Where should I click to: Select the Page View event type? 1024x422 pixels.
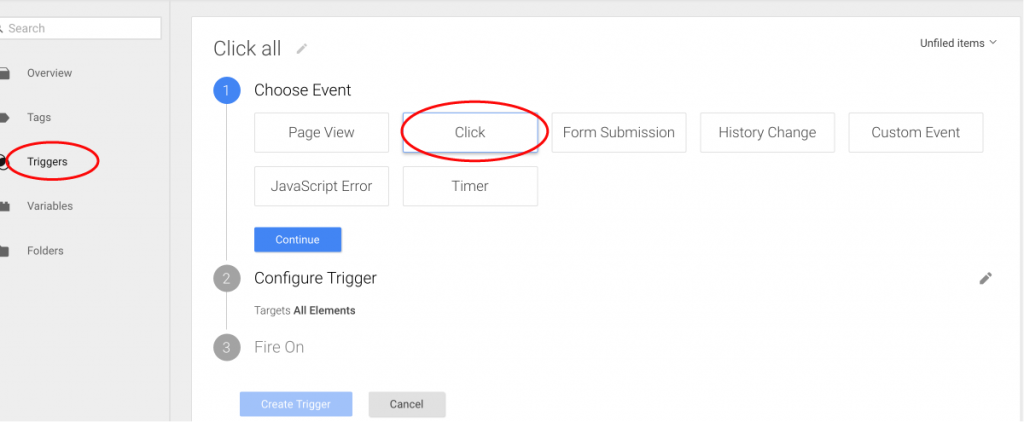[321, 133]
